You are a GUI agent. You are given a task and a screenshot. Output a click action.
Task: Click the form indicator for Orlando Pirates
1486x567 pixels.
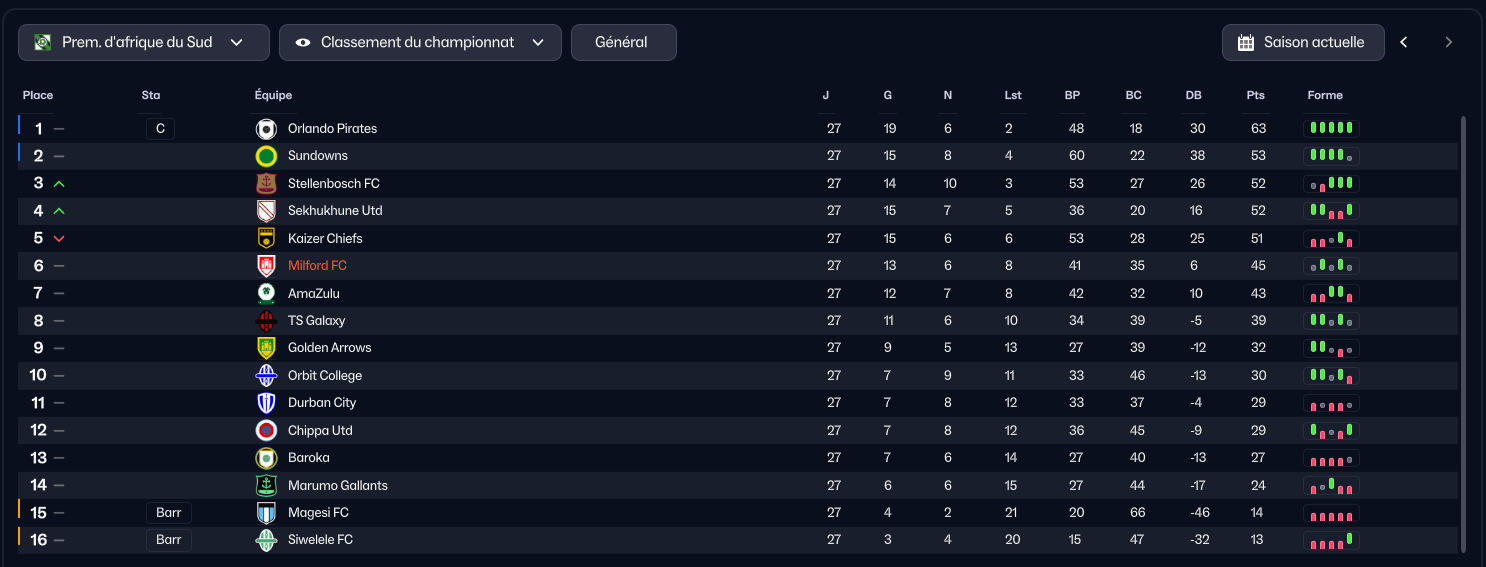pyautogui.click(x=1331, y=129)
